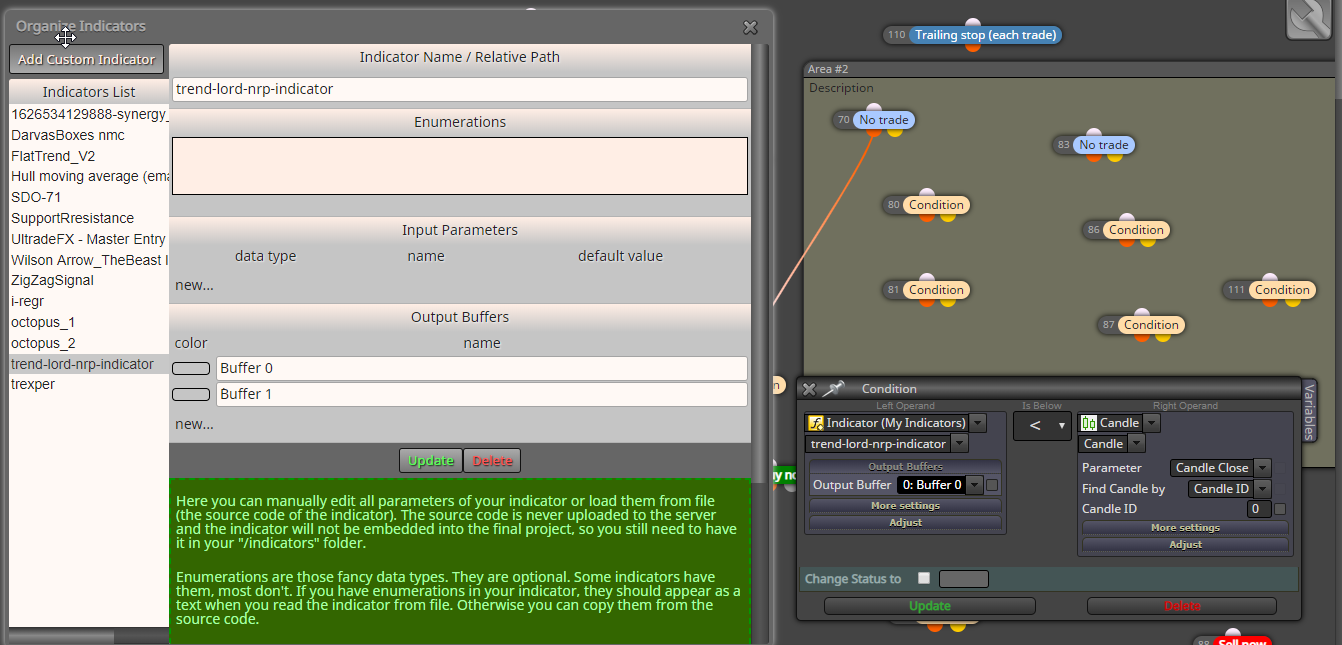Open the Output Buffer 0: Buffer 0 dropdown
This screenshot has width=1342, height=645.
tap(974, 485)
